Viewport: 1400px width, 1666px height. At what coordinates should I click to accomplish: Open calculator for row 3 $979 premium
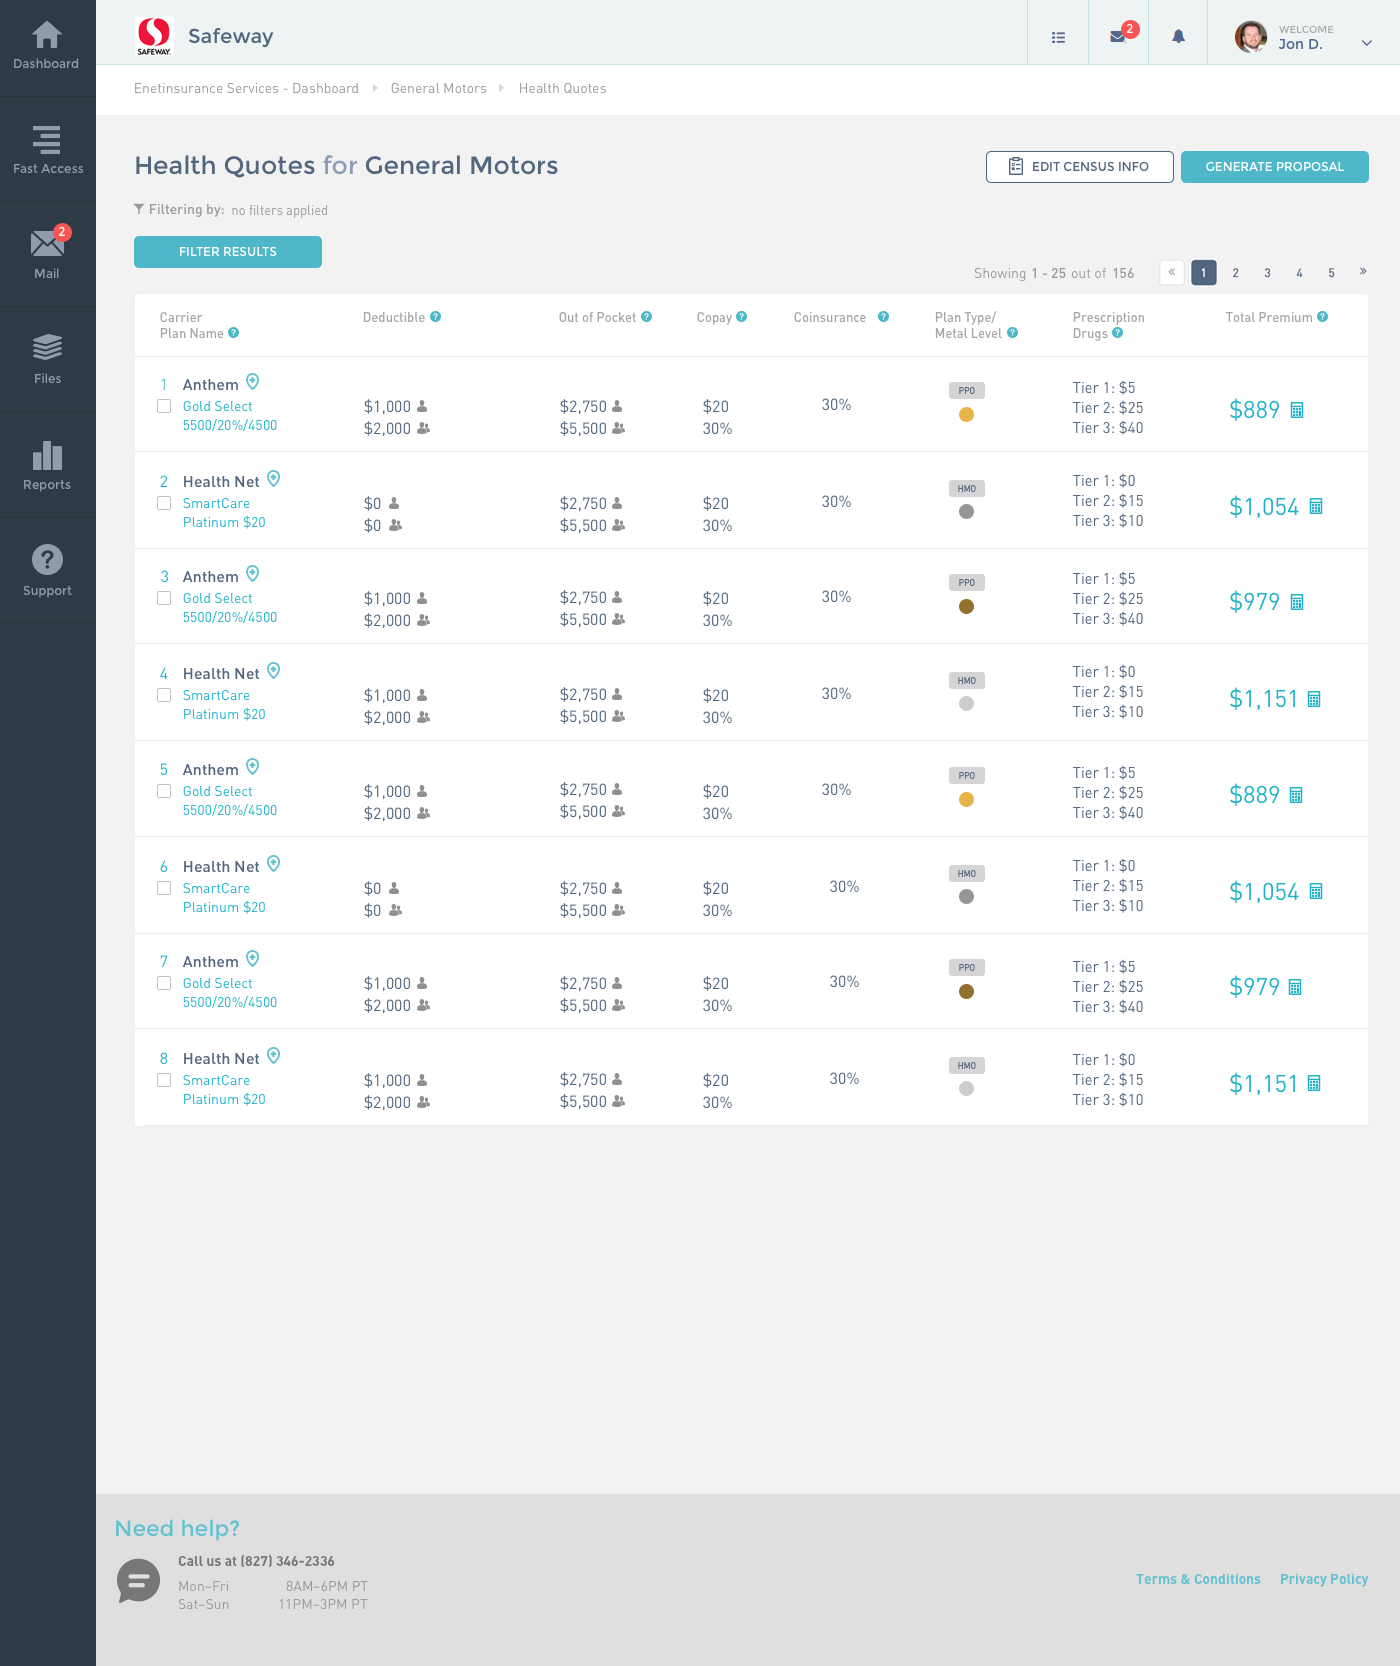(x=1297, y=602)
